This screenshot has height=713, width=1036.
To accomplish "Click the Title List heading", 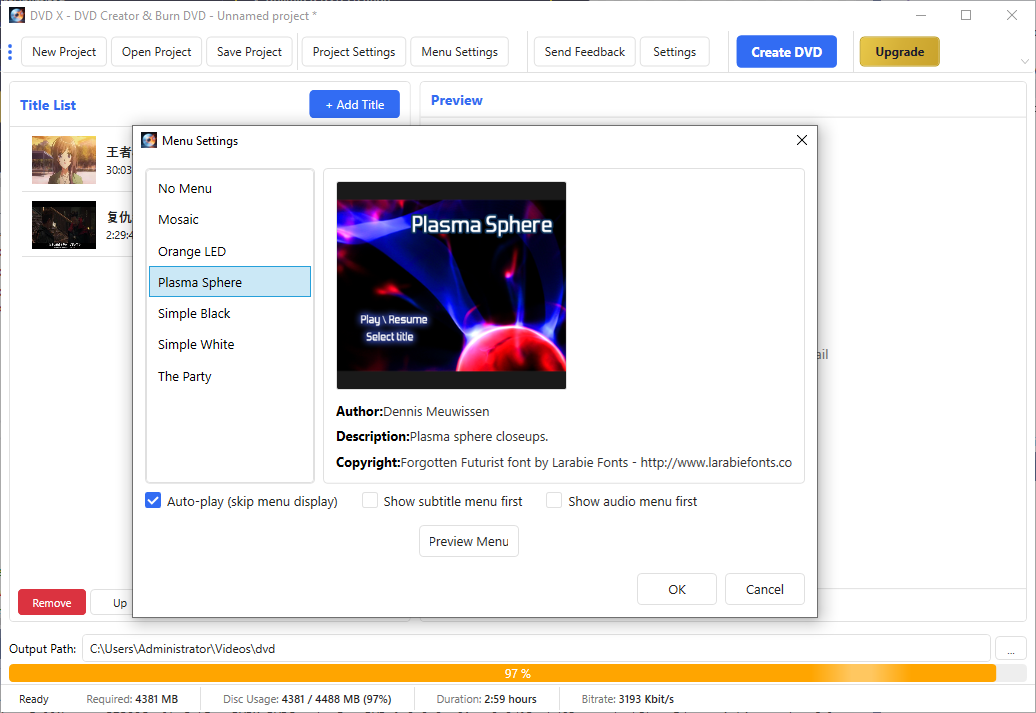I will click(x=48, y=105).
